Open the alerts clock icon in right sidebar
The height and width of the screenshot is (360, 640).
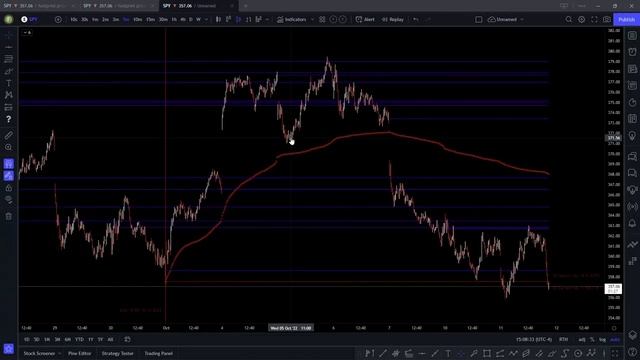click(632, 52)
